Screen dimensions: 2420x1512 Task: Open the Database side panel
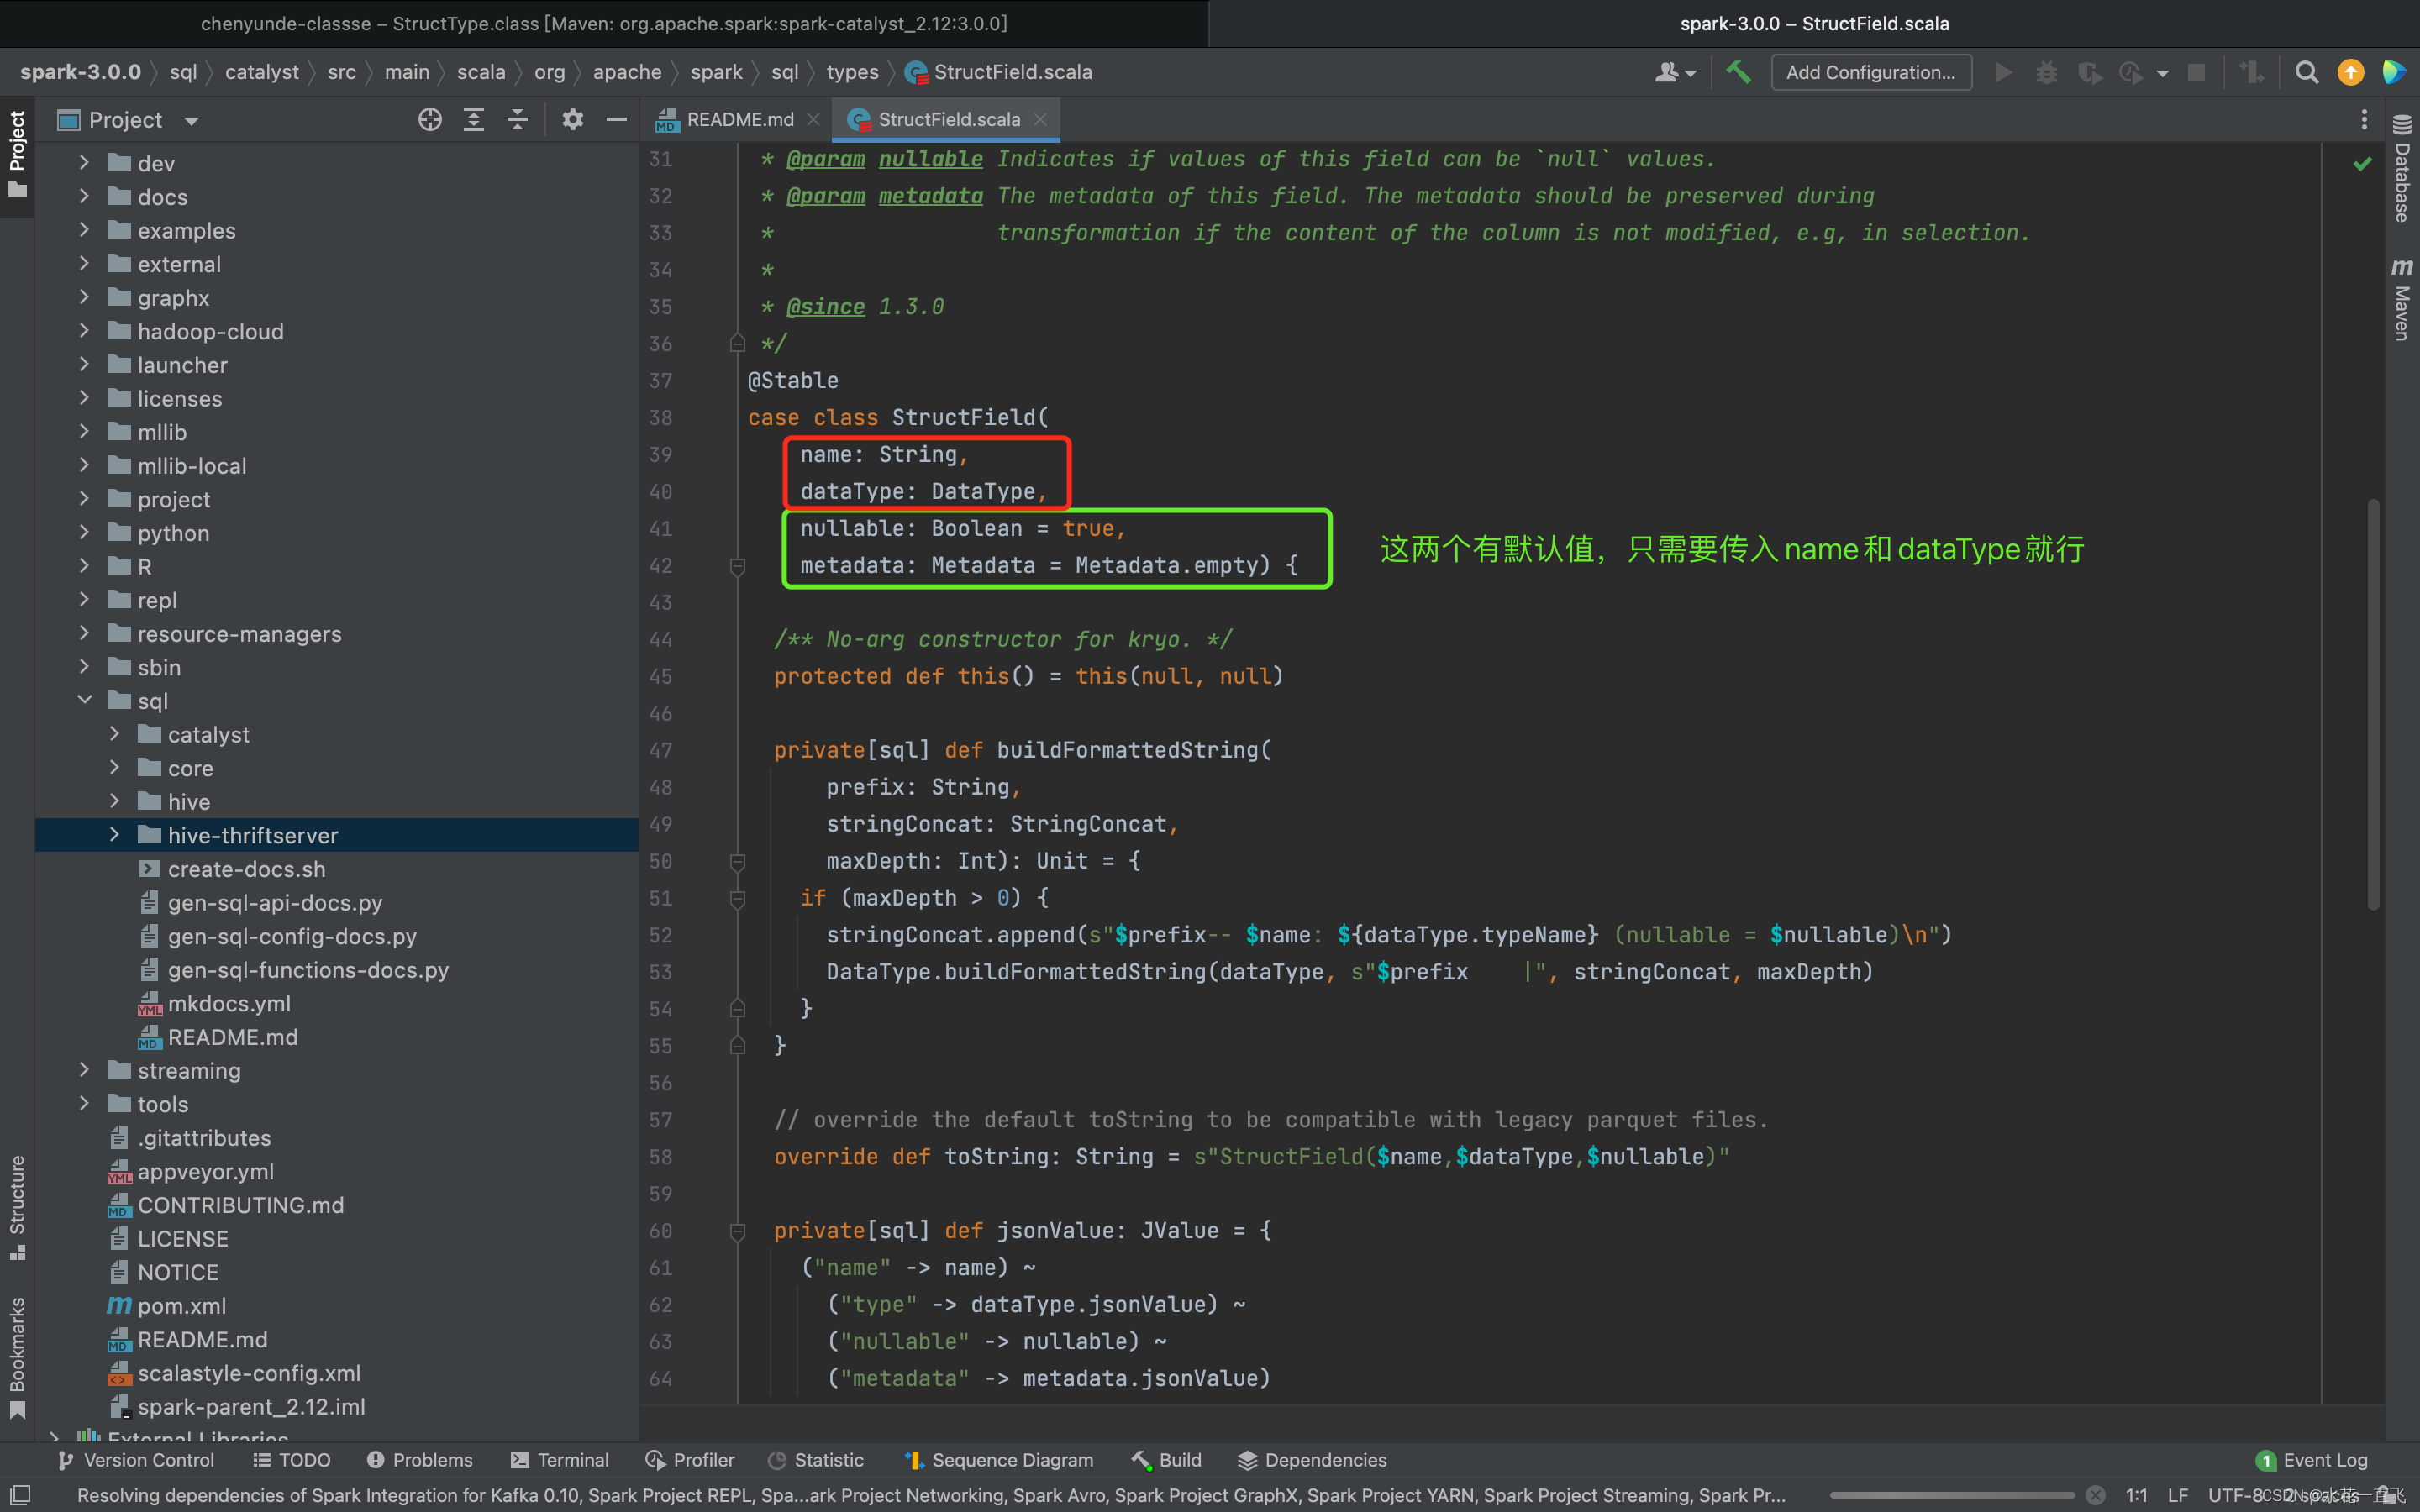point(2401,168)
